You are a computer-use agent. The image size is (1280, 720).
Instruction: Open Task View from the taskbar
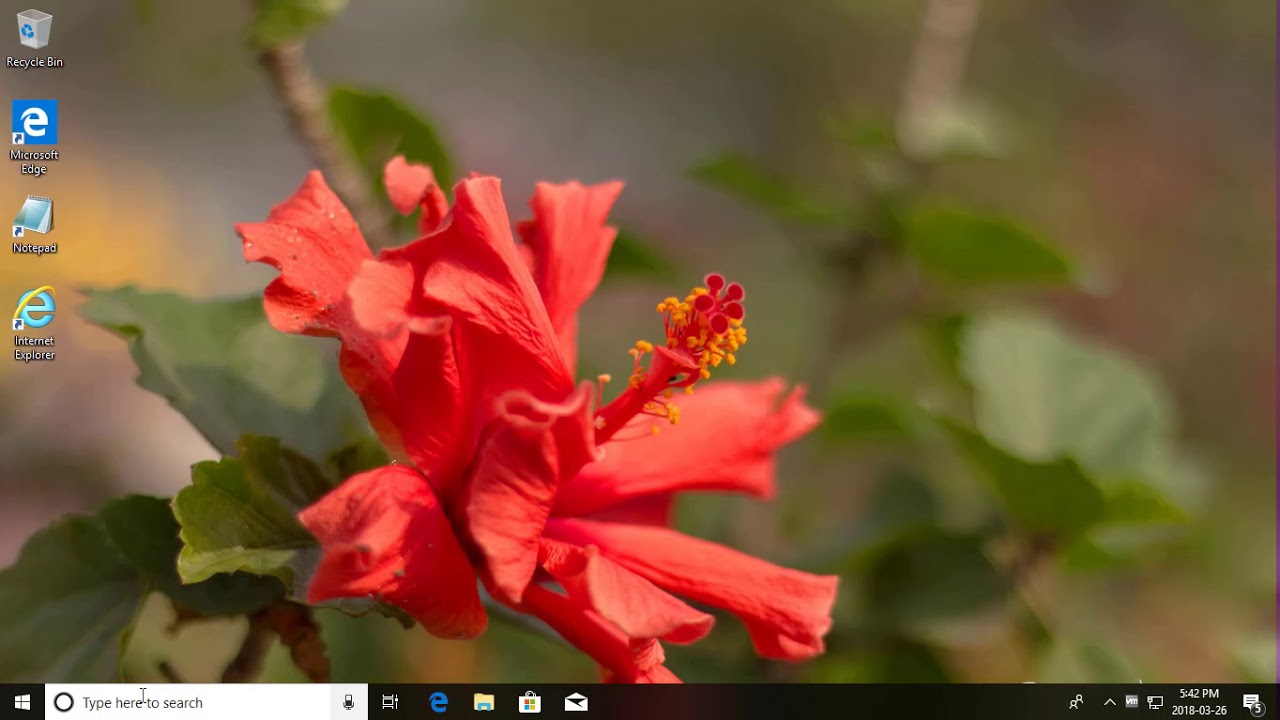pyautogui.click(x=390, y=702)
